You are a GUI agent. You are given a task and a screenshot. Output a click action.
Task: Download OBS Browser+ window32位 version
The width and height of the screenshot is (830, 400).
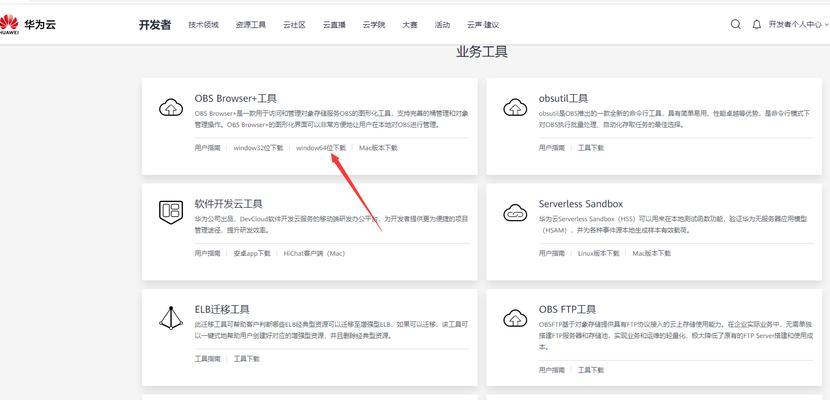(x=258, y=148)
